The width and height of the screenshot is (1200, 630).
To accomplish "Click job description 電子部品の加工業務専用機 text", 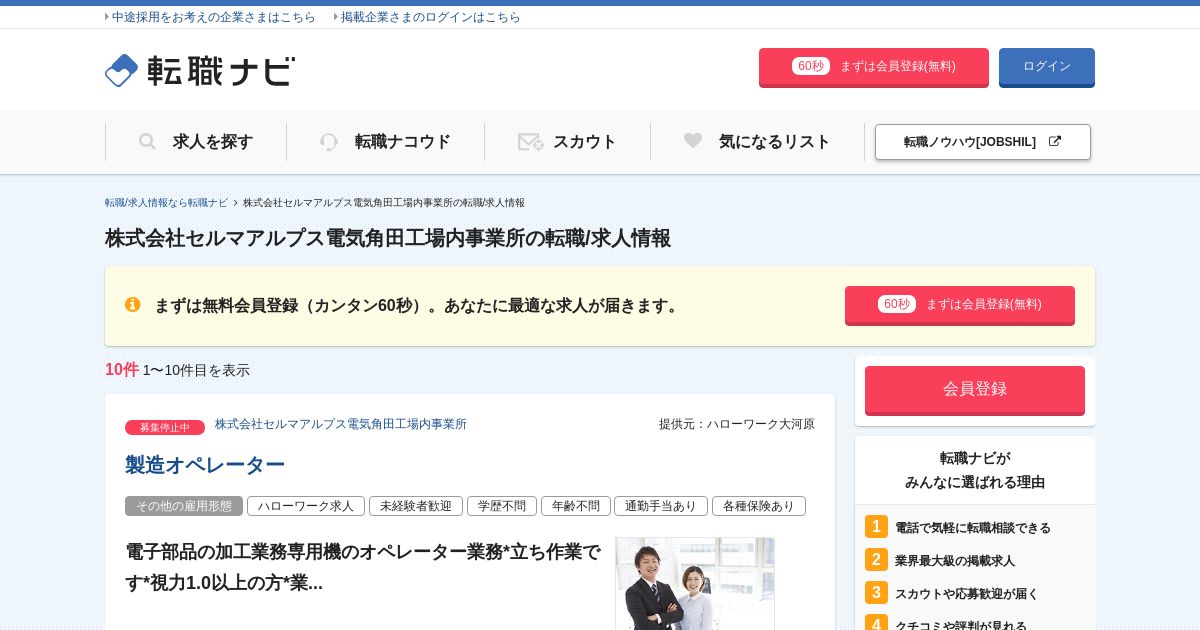I will [x=363, y=567].
